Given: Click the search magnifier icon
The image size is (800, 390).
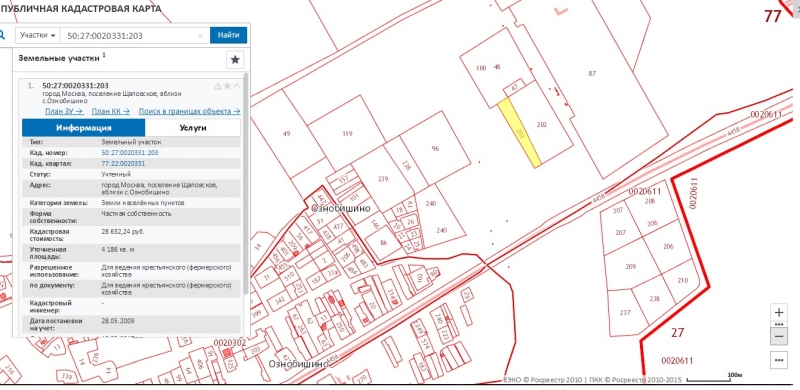Looking at the screenshot, I should click(2, 35).
